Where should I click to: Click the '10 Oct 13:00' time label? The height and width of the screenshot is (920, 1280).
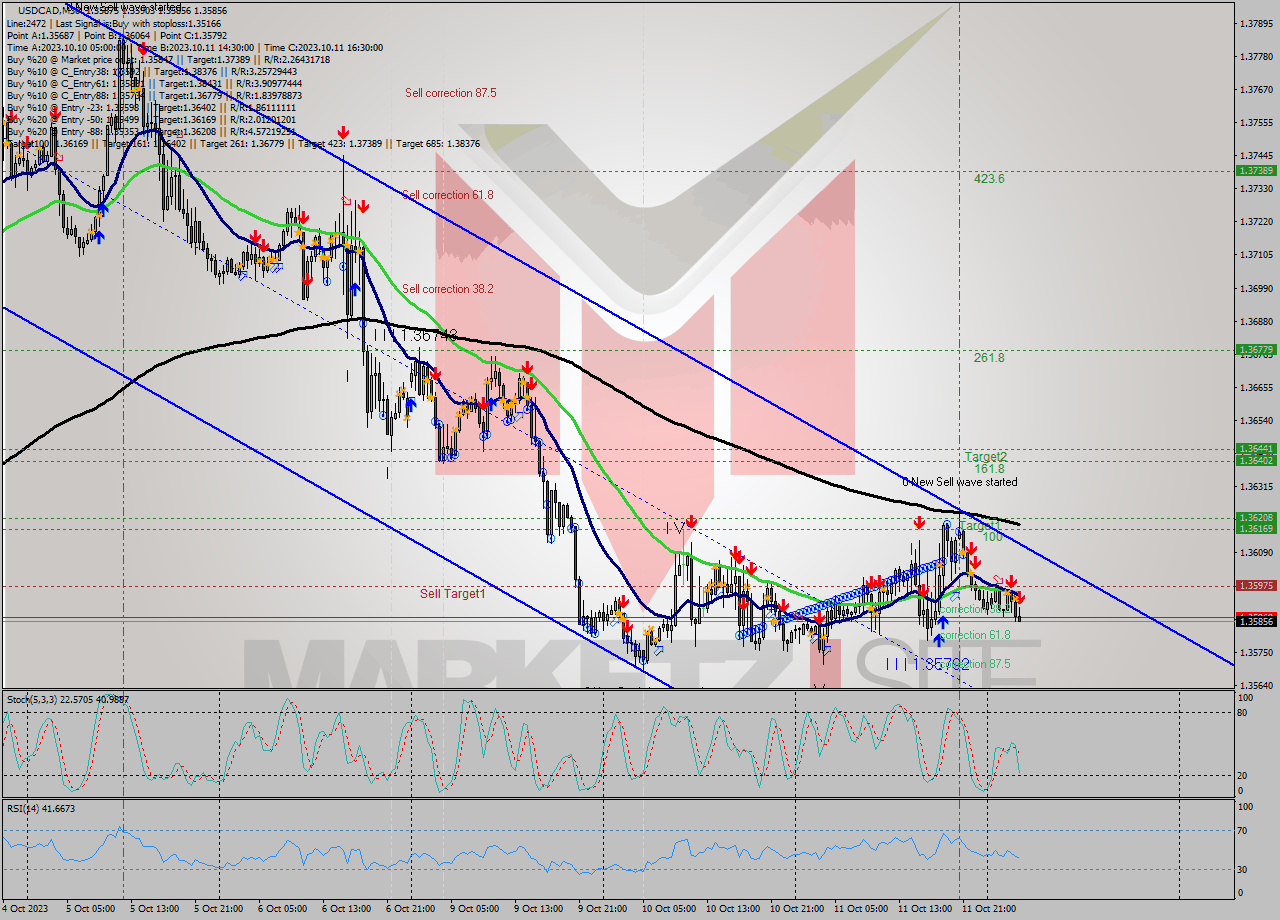pos(735,909)
